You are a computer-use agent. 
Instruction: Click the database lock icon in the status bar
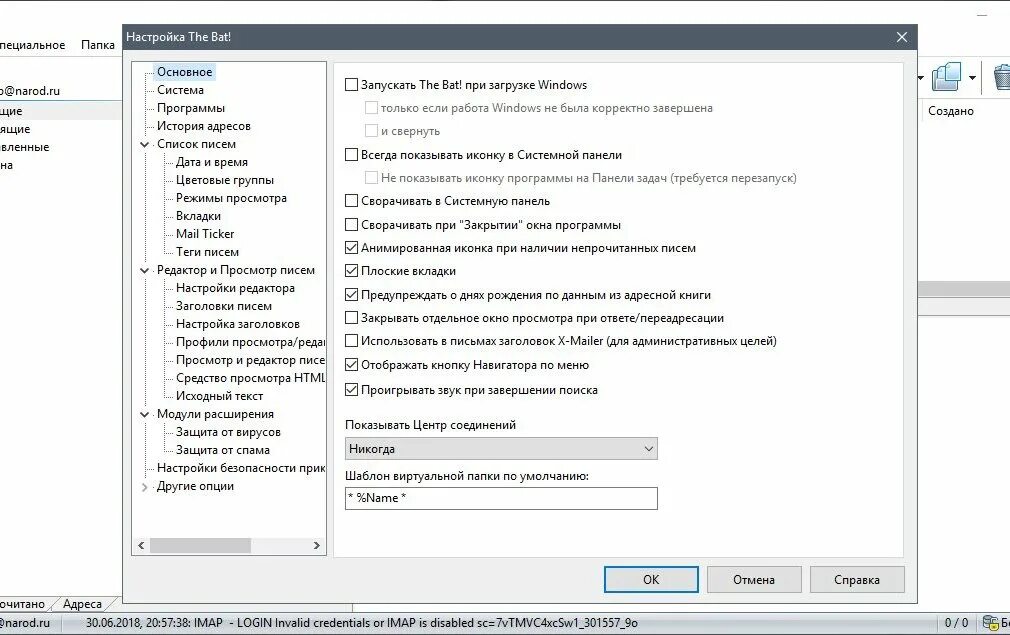(990, 622)
